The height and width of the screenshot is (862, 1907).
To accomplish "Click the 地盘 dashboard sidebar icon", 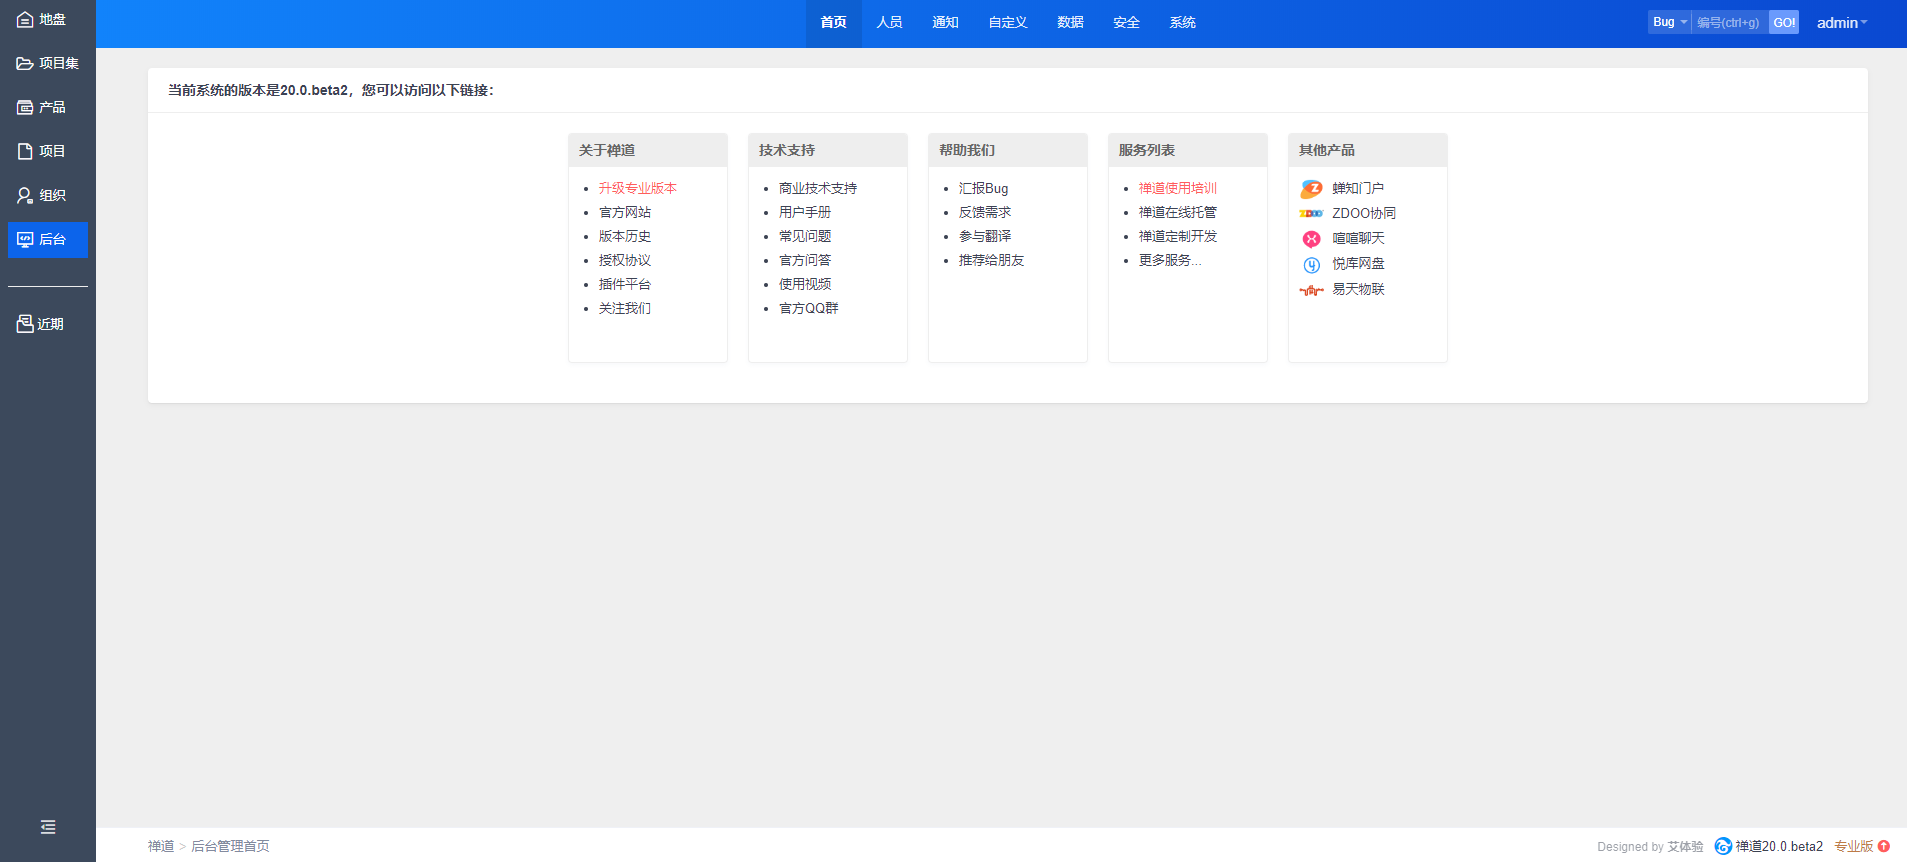I will [x=25, y=20].
